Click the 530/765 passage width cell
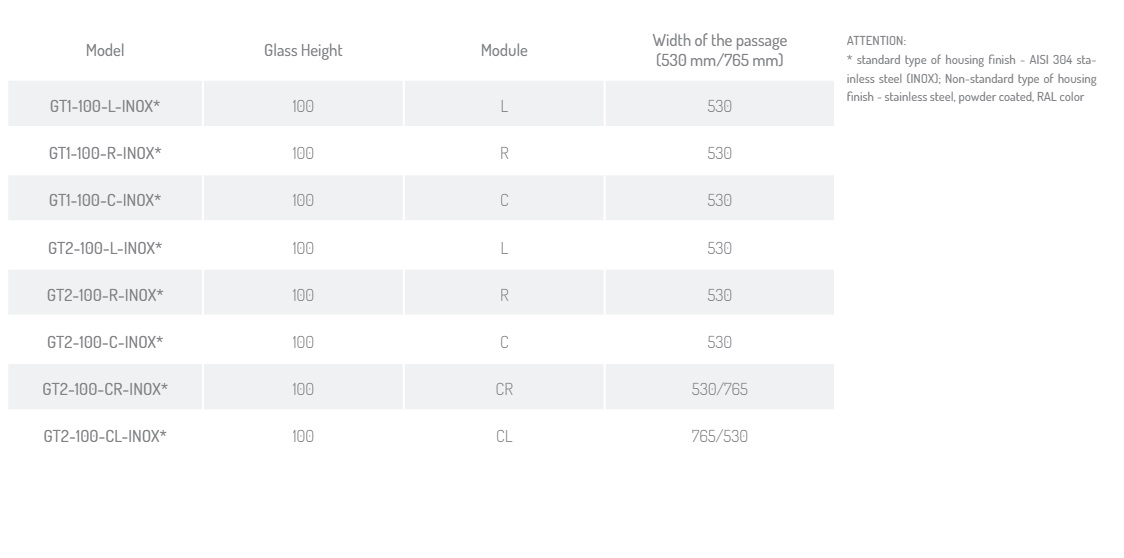 [x=720, y=387]
